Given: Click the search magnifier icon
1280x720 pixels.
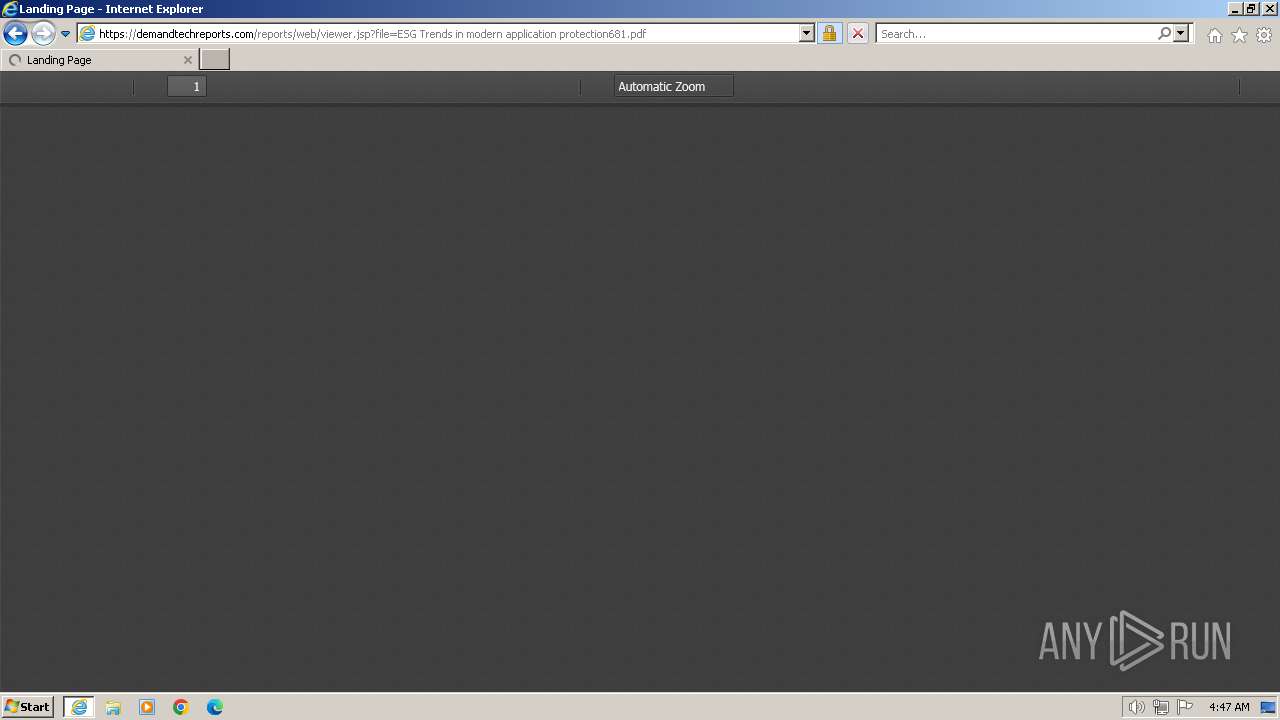Looking at the screenshot, I should [x=1164, y=34].
